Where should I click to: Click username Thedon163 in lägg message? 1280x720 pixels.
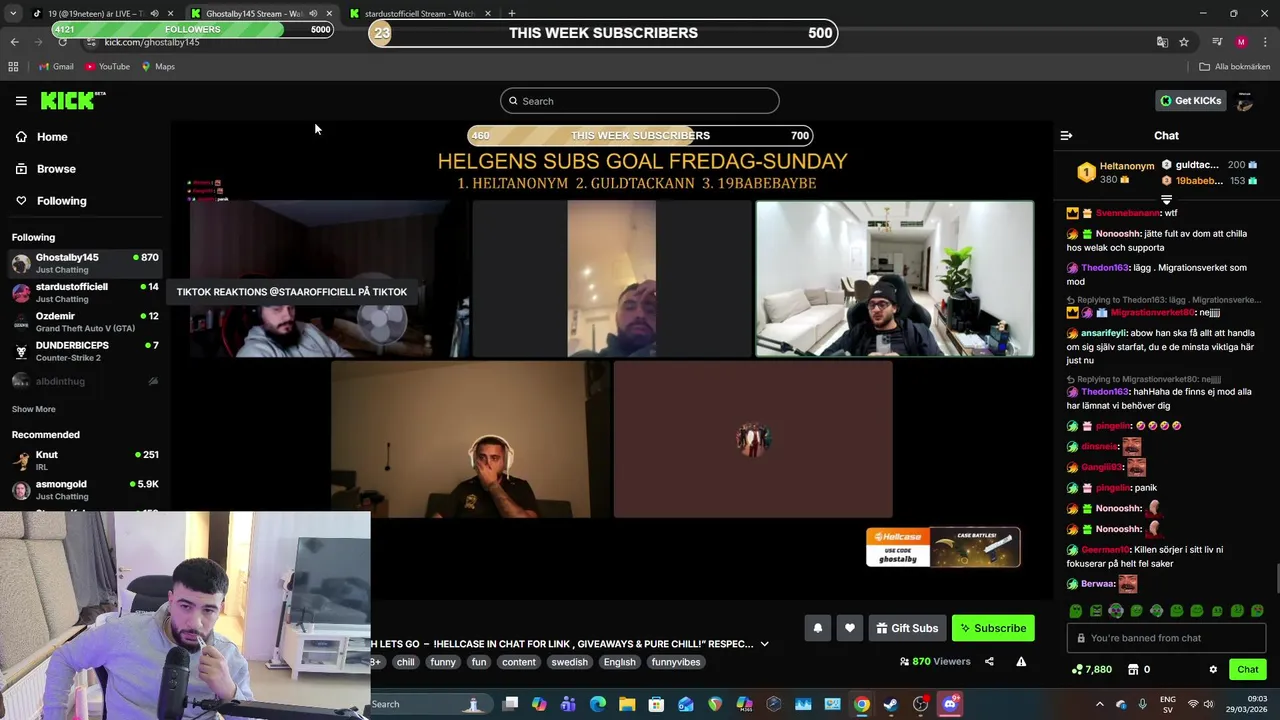click(1104, 268)
